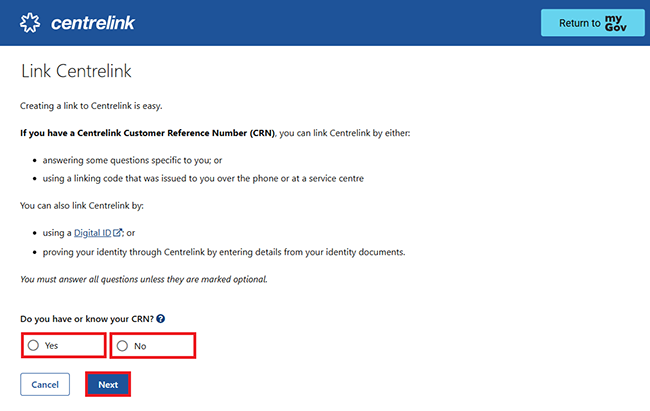Select the Yes radio button
Screen dimensions: 650x411
coord(33,345)
